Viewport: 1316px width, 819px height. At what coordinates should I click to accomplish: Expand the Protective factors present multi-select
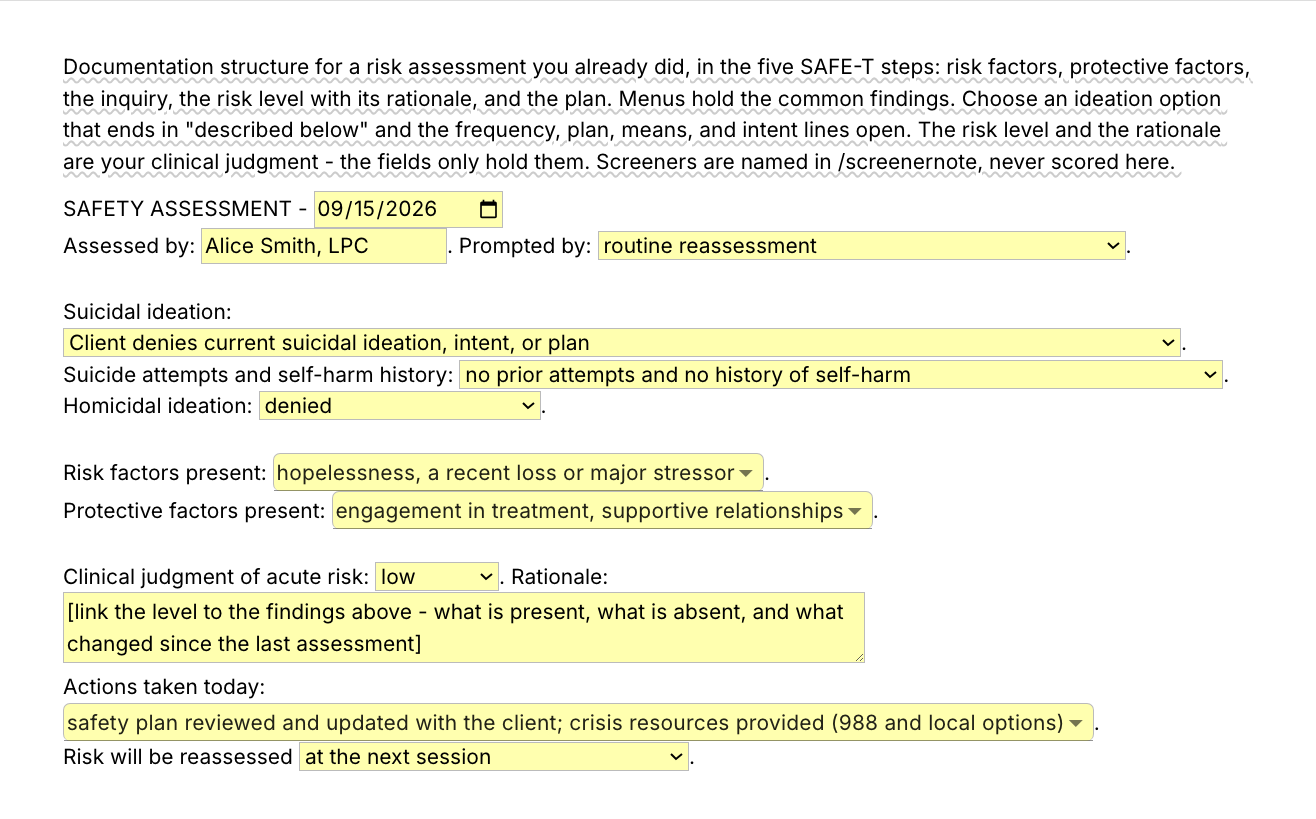602,511
